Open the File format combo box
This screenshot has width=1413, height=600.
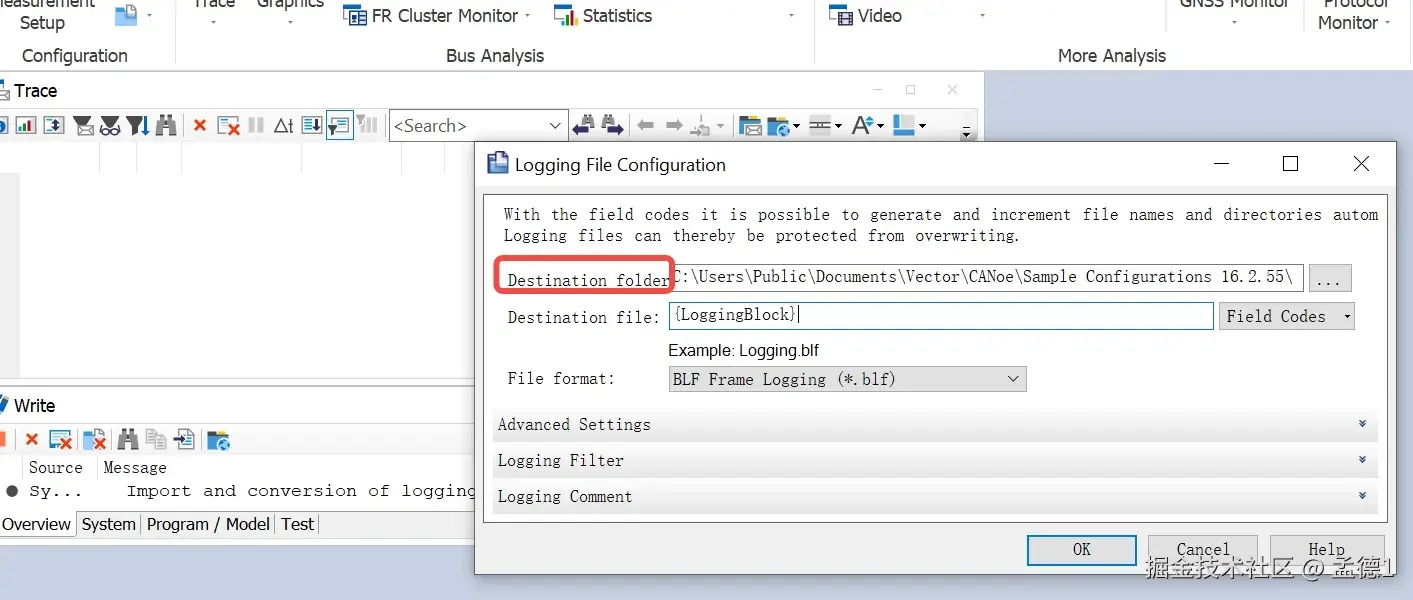(848, 379)
